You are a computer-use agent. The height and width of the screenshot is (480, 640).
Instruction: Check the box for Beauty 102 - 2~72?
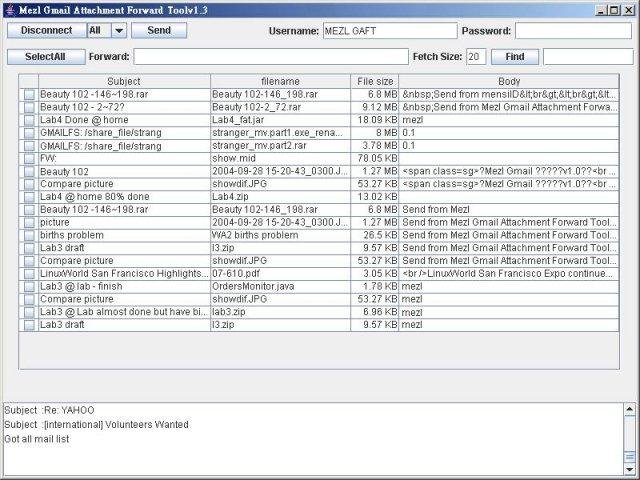click(x=29, y=107)
